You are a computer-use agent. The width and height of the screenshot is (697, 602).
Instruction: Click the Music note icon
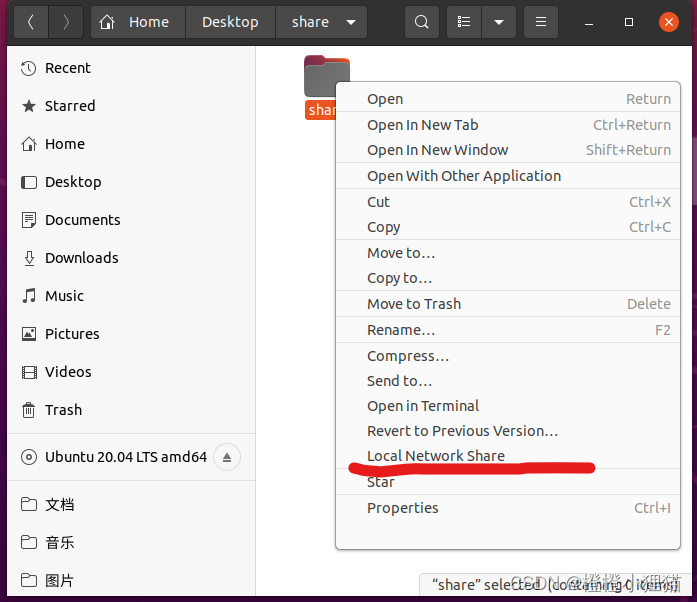click(29, 296)
